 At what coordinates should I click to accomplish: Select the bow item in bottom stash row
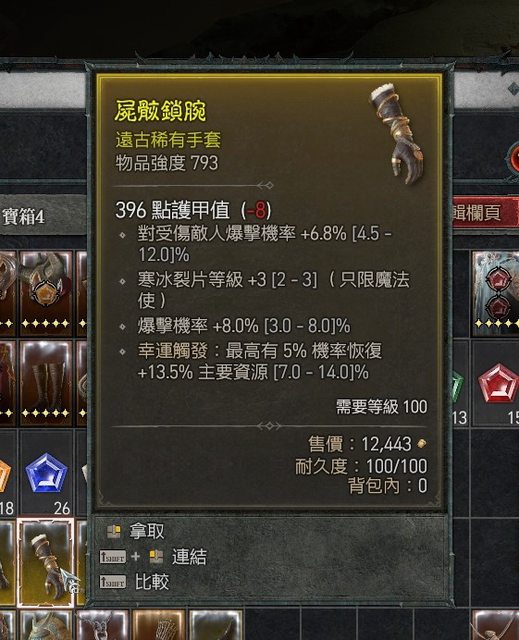pyautogui.click(x=216, y=625)
